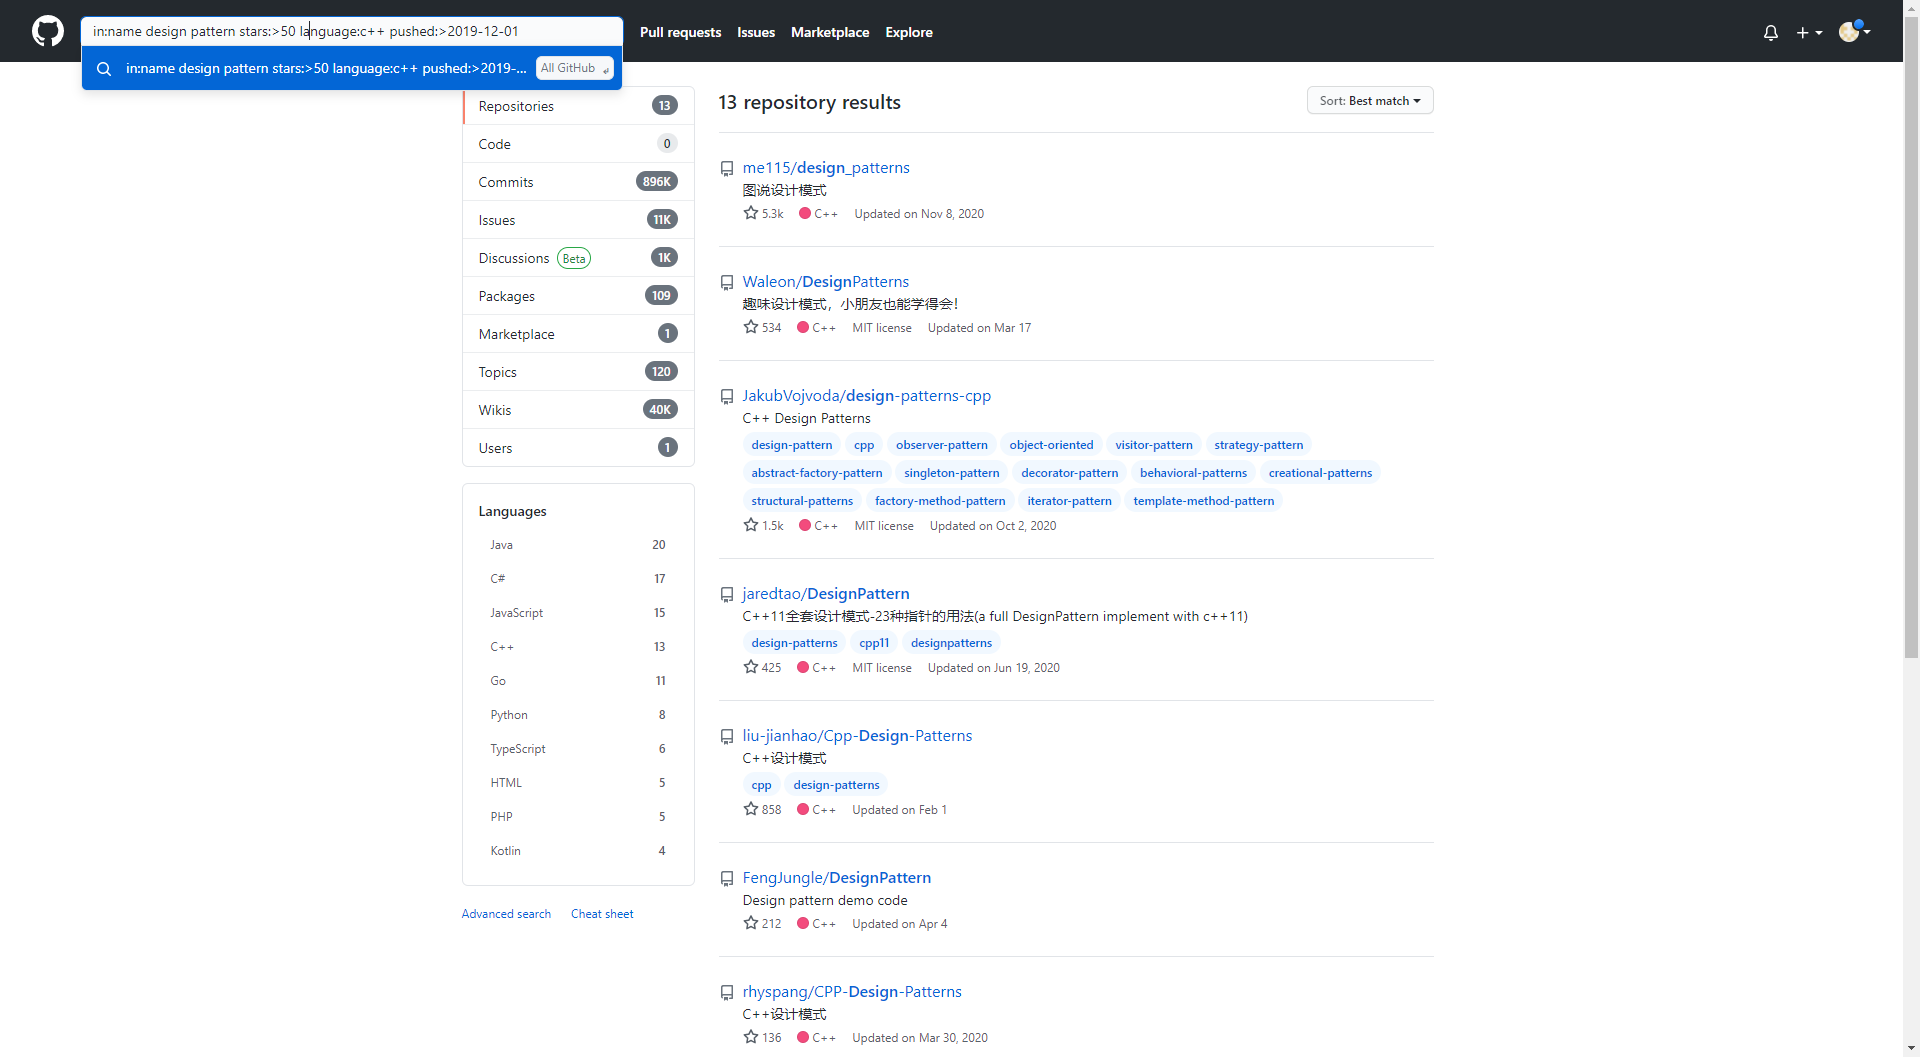Screen dimensions: 1920x1057
Task: Open the Advanced search link
Action: tap(506, 914)
